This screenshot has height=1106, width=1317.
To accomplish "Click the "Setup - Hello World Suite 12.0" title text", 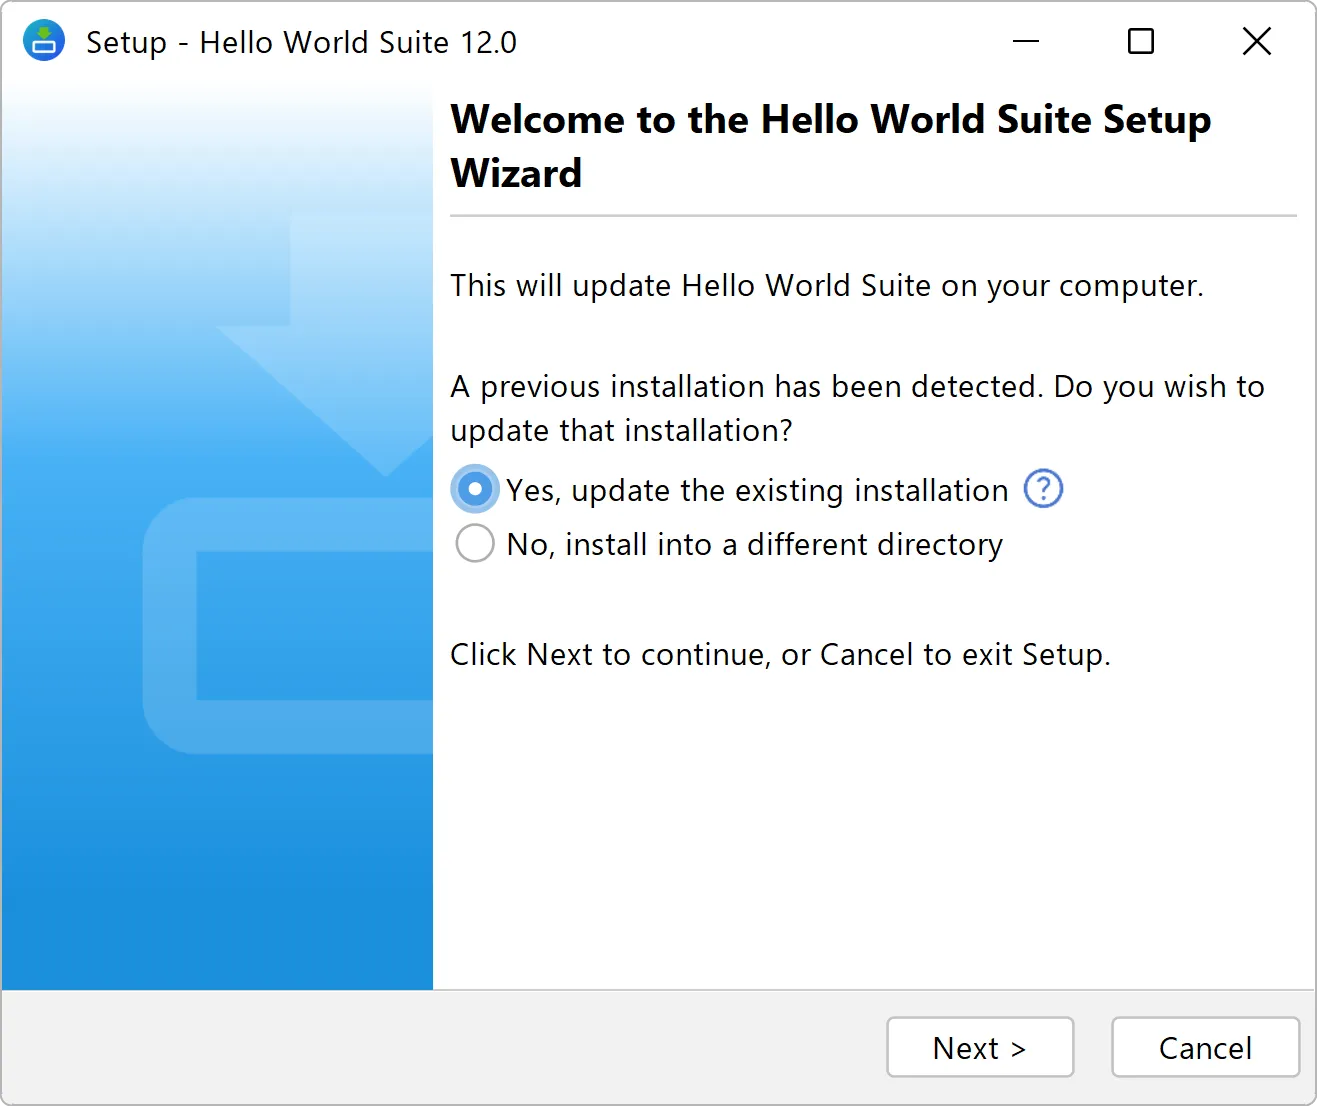I will [x=301, y=42].
